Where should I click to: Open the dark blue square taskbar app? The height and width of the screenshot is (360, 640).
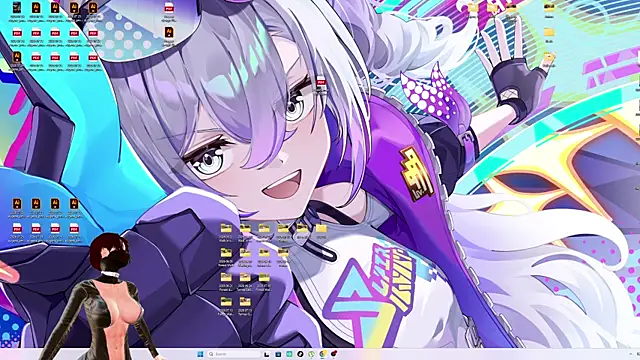278,354
